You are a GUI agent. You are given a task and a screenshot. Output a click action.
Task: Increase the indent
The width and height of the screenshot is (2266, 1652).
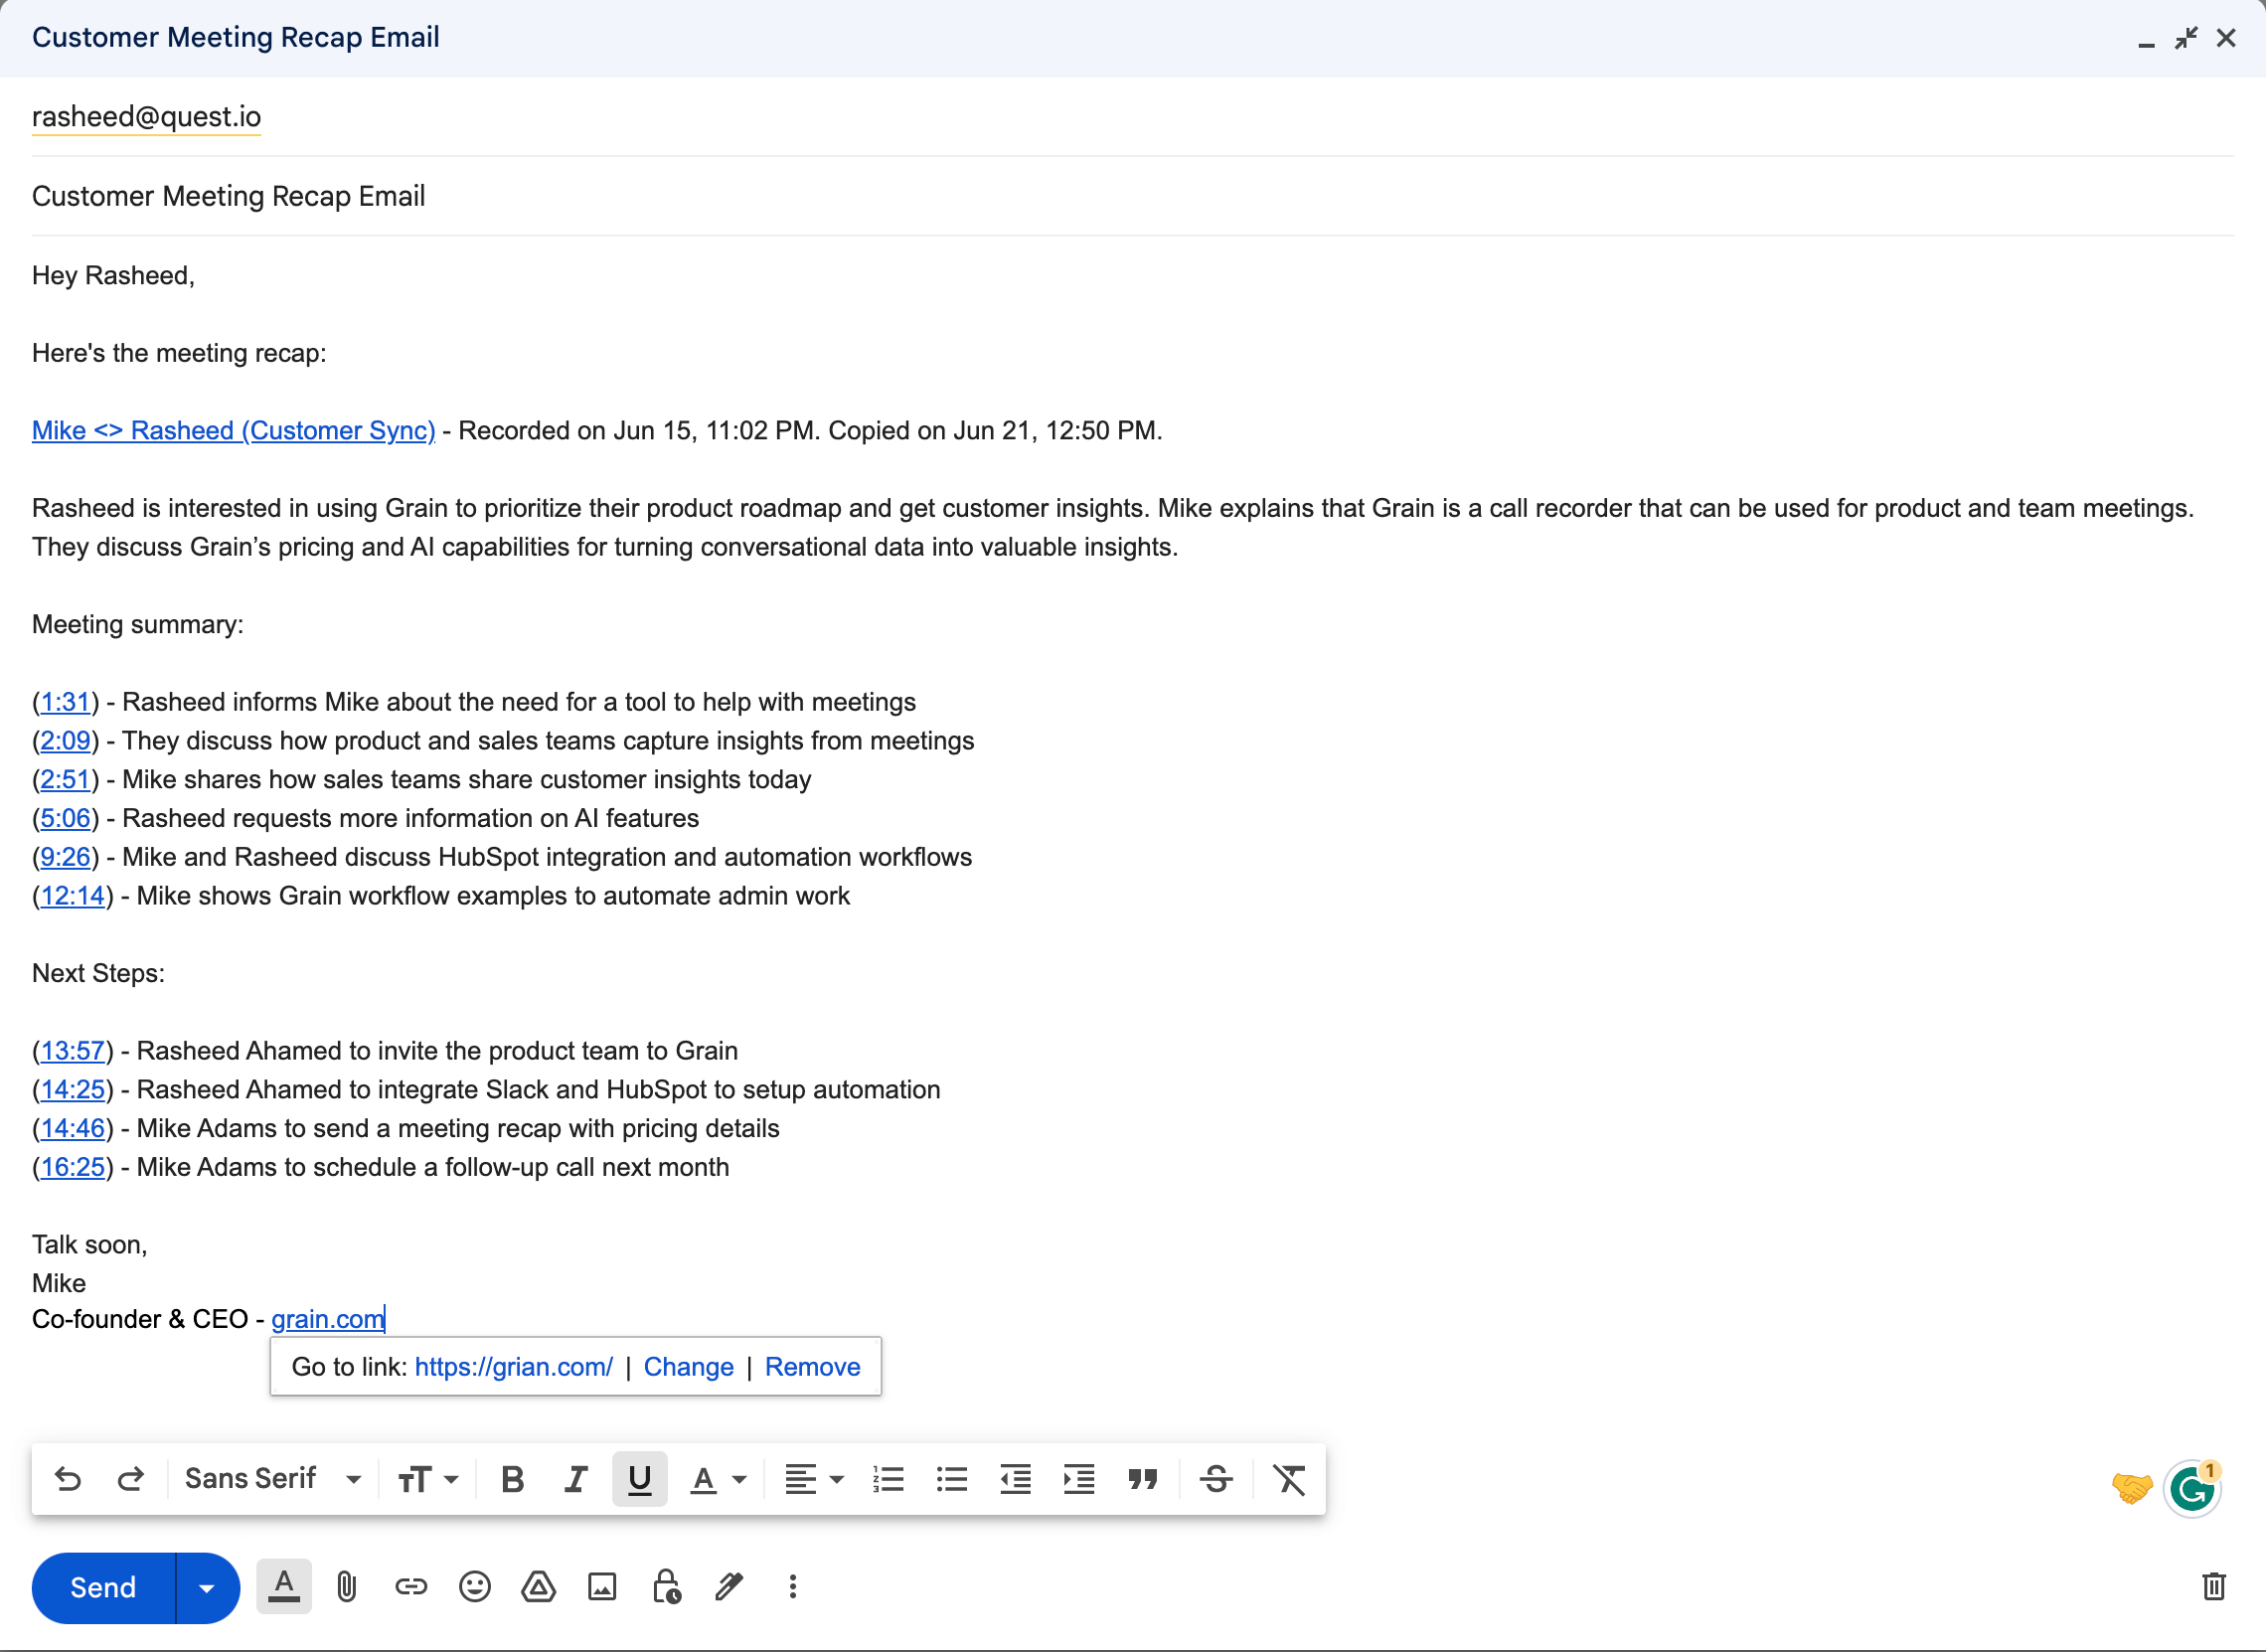[1079, 1479]
